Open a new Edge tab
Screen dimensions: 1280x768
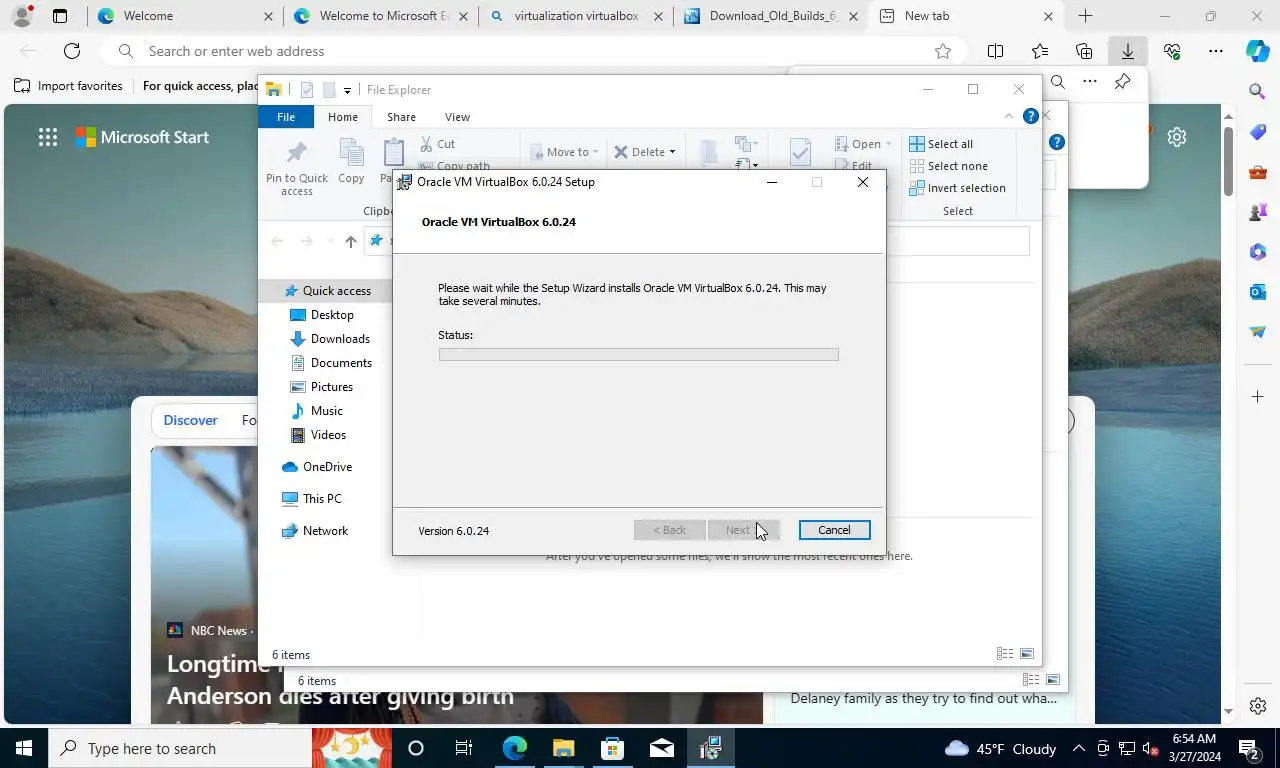(1085, 16)
